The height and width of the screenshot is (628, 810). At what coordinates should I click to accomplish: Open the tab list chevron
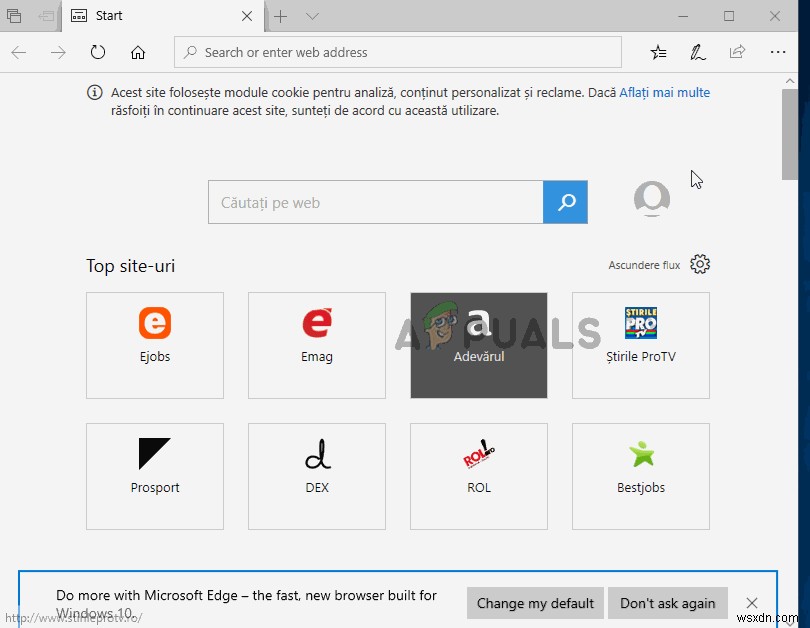(311, 16)
